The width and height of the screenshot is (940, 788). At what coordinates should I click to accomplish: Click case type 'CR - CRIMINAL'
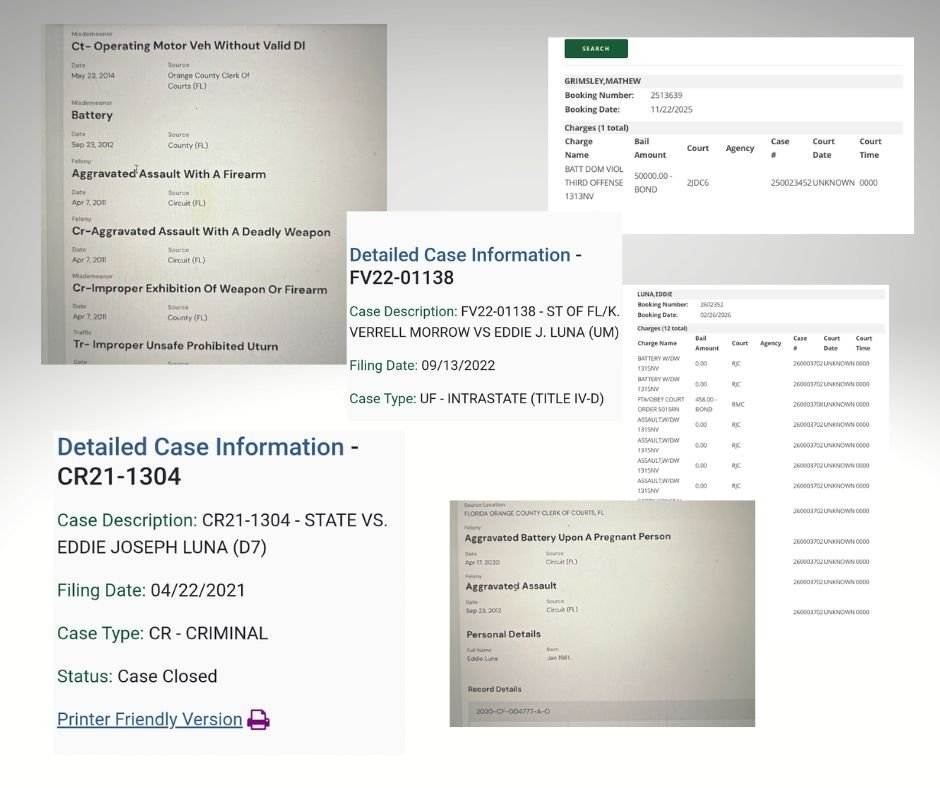coord(208,633)
